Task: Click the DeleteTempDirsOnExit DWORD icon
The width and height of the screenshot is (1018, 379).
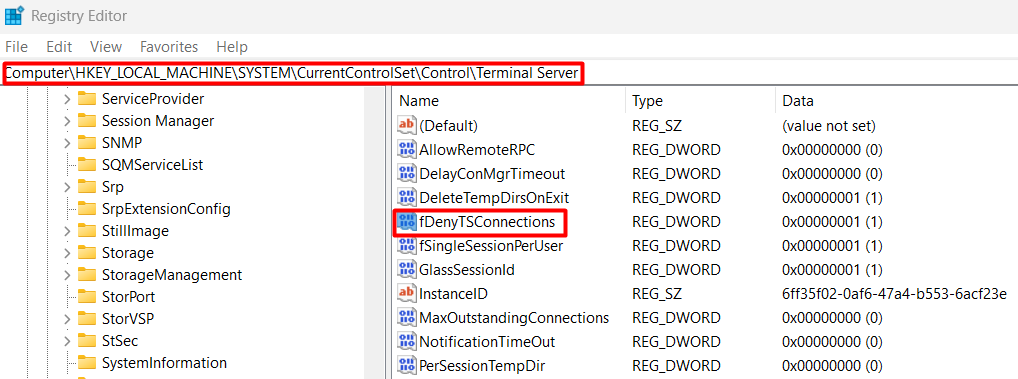Action: coord(406,198)
